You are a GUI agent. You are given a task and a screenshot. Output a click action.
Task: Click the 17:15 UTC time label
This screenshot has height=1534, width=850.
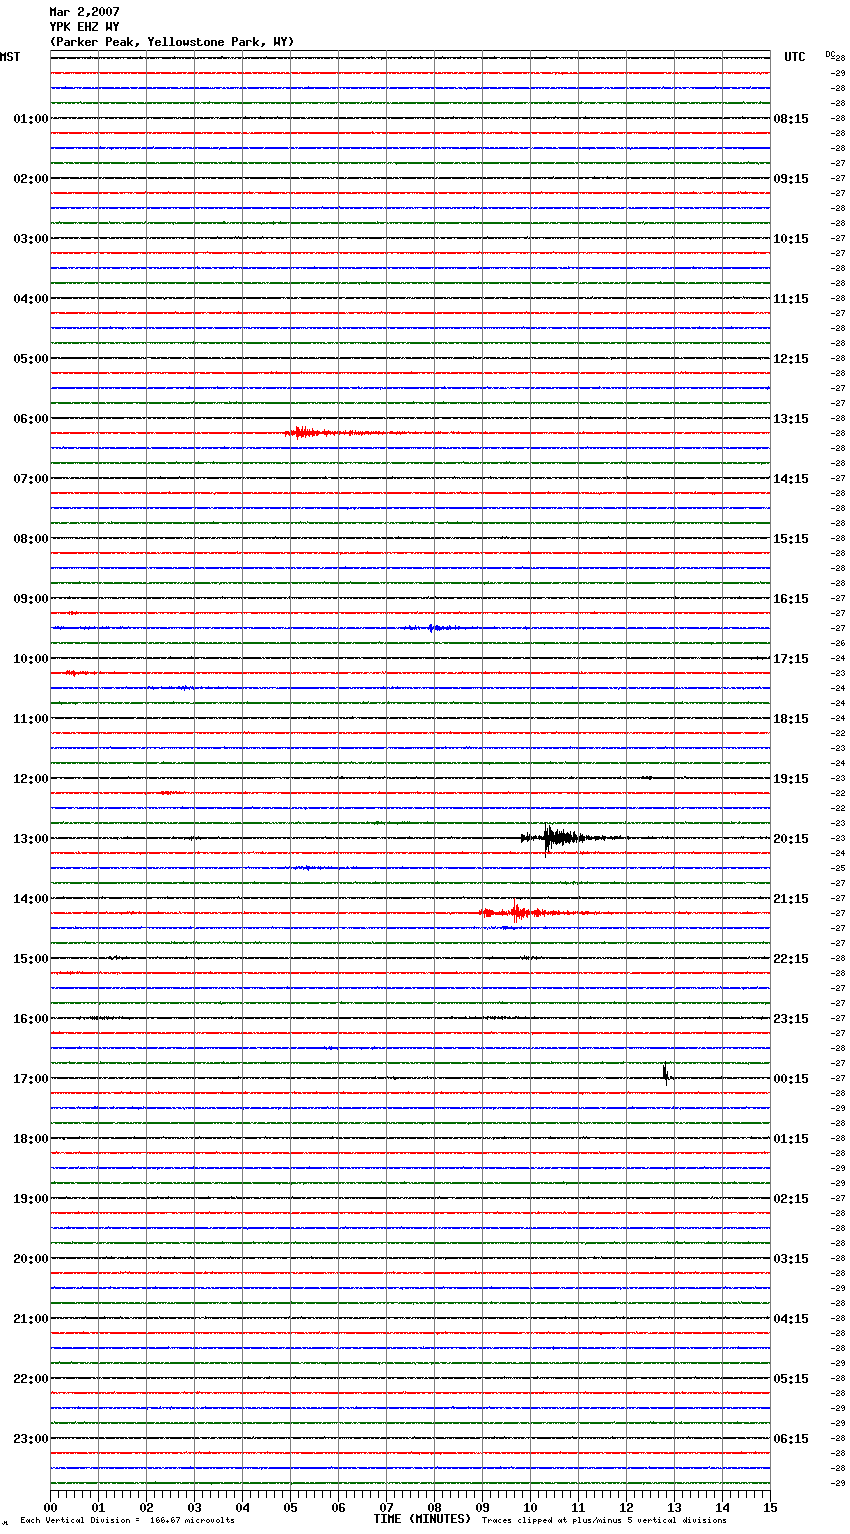[x=791, y=659]
